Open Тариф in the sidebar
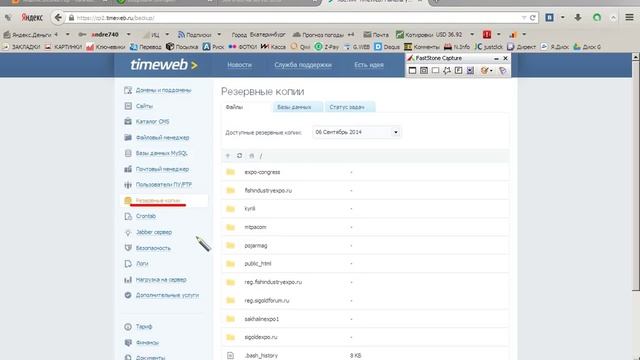The image size is (640, 360). pos(144,327)
